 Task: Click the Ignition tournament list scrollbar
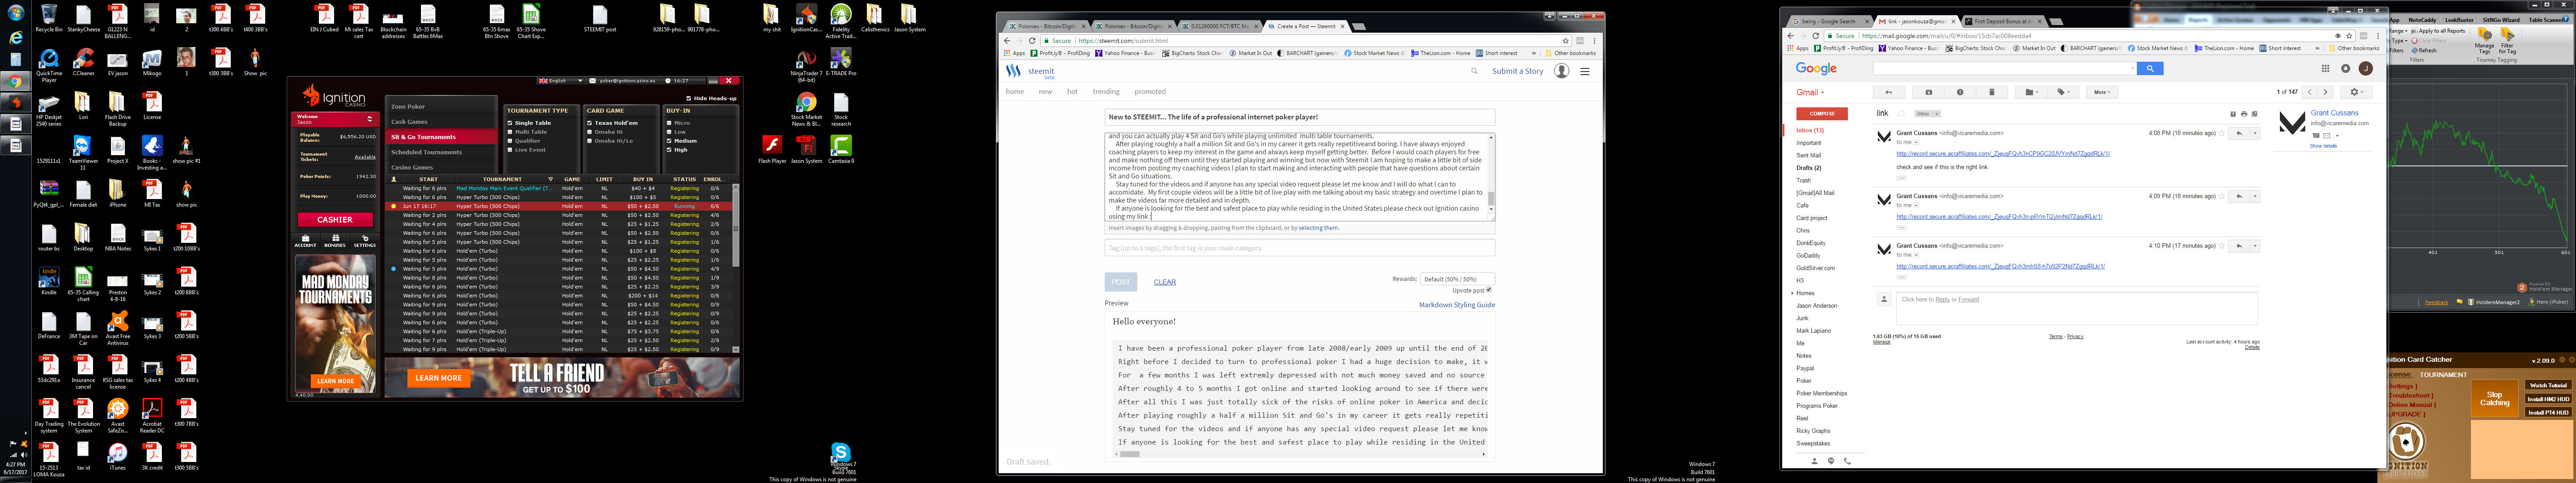coord(736,268)
